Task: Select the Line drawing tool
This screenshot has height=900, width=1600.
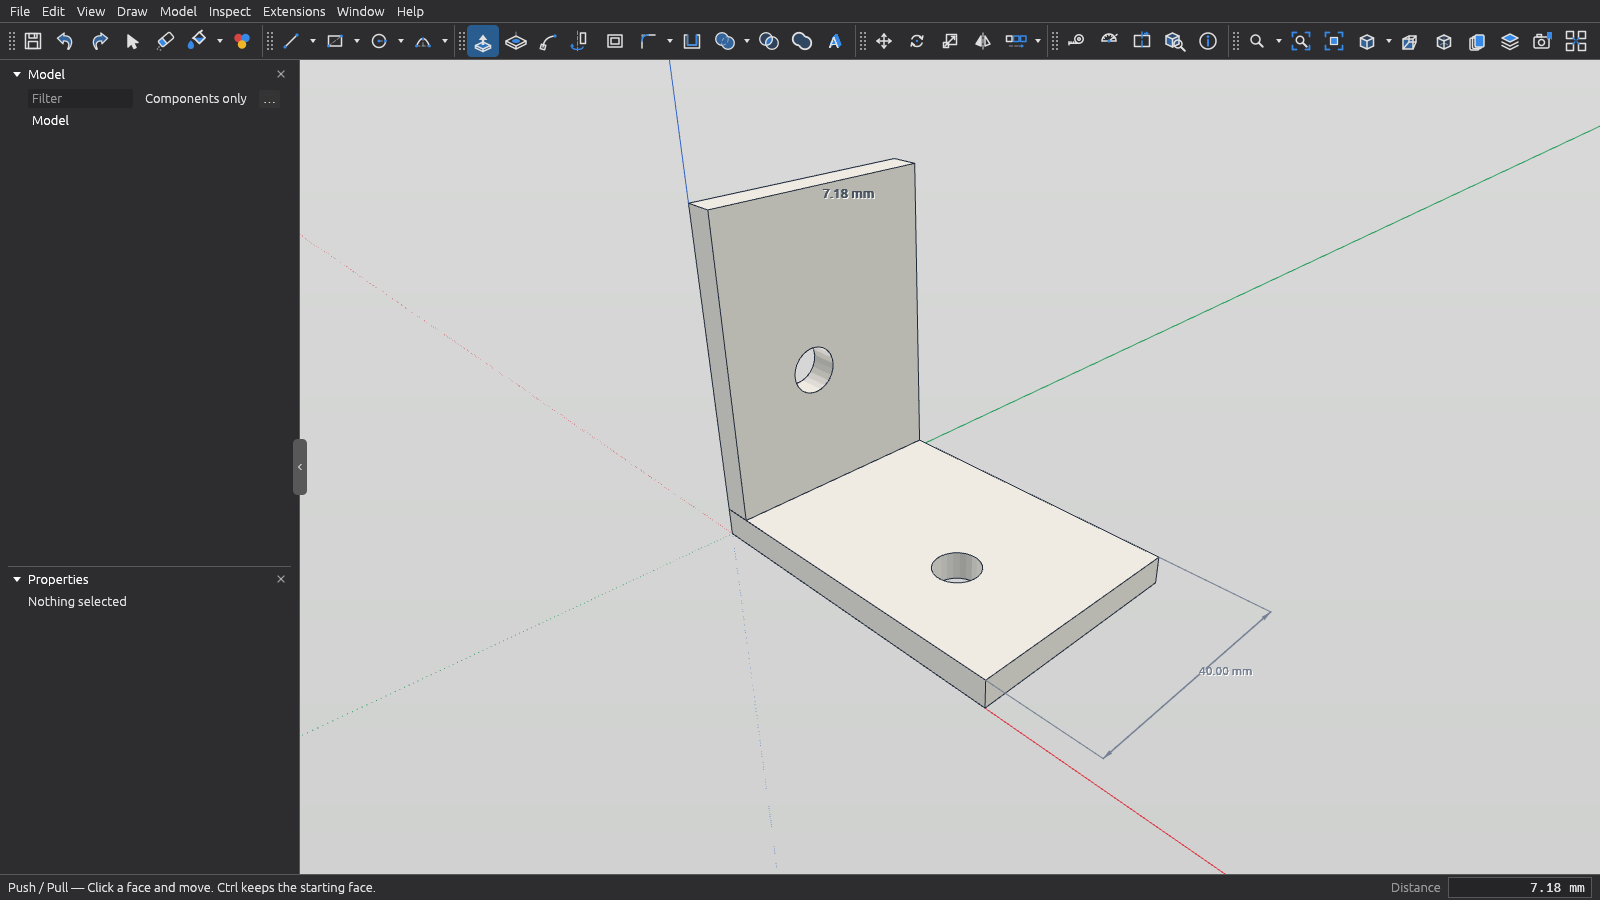Action: click(x=291, y=41)
